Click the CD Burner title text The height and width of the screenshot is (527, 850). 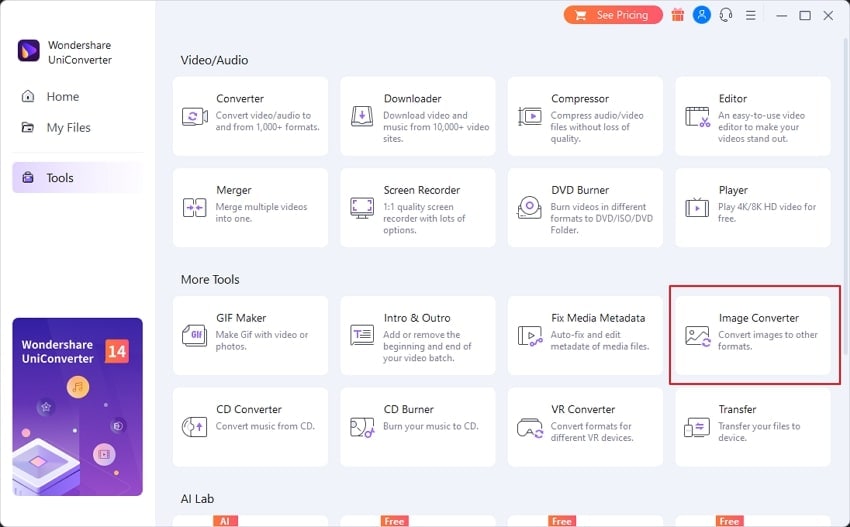(x=409, y=409)
